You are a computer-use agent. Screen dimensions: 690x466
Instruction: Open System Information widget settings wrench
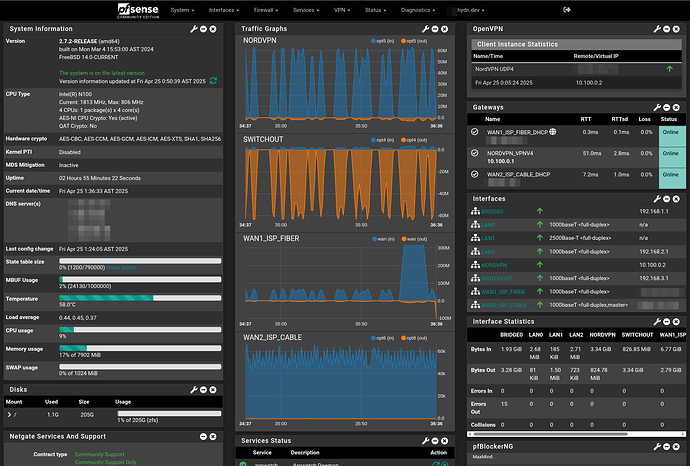pos(194,29)
